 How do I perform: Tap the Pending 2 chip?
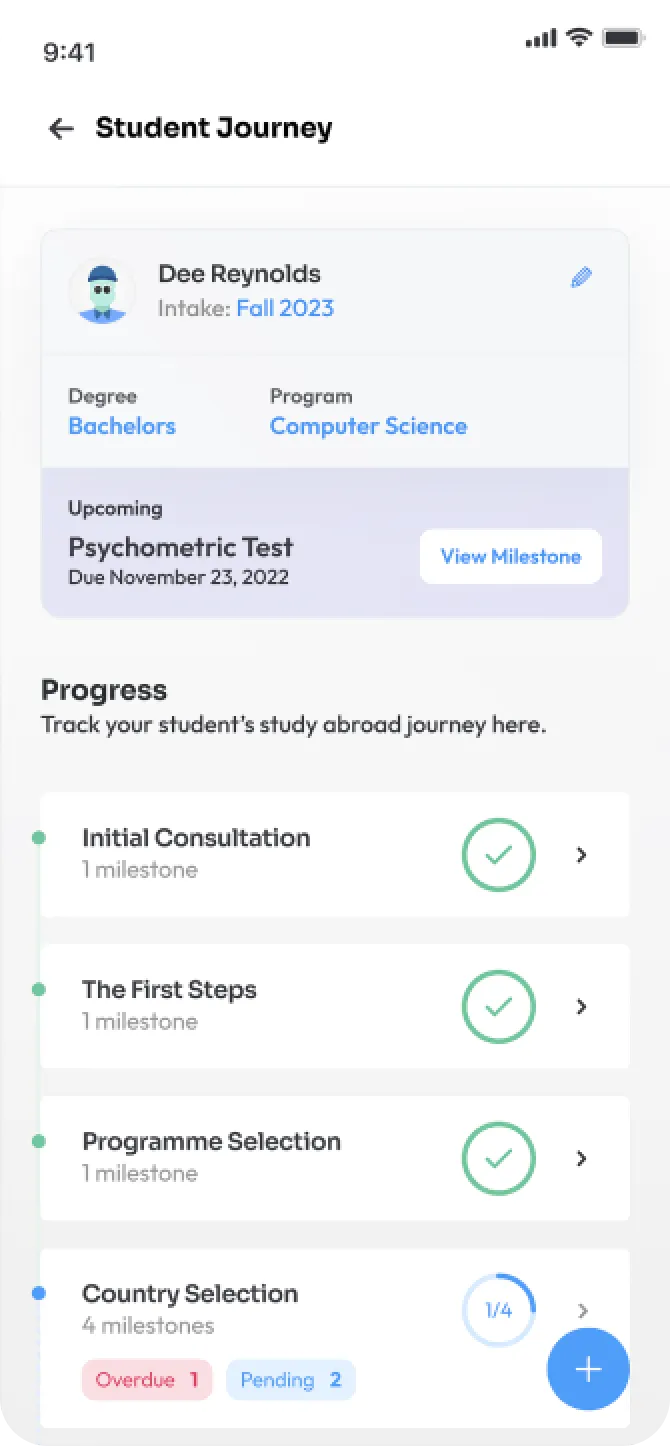tap(290, 1379)
